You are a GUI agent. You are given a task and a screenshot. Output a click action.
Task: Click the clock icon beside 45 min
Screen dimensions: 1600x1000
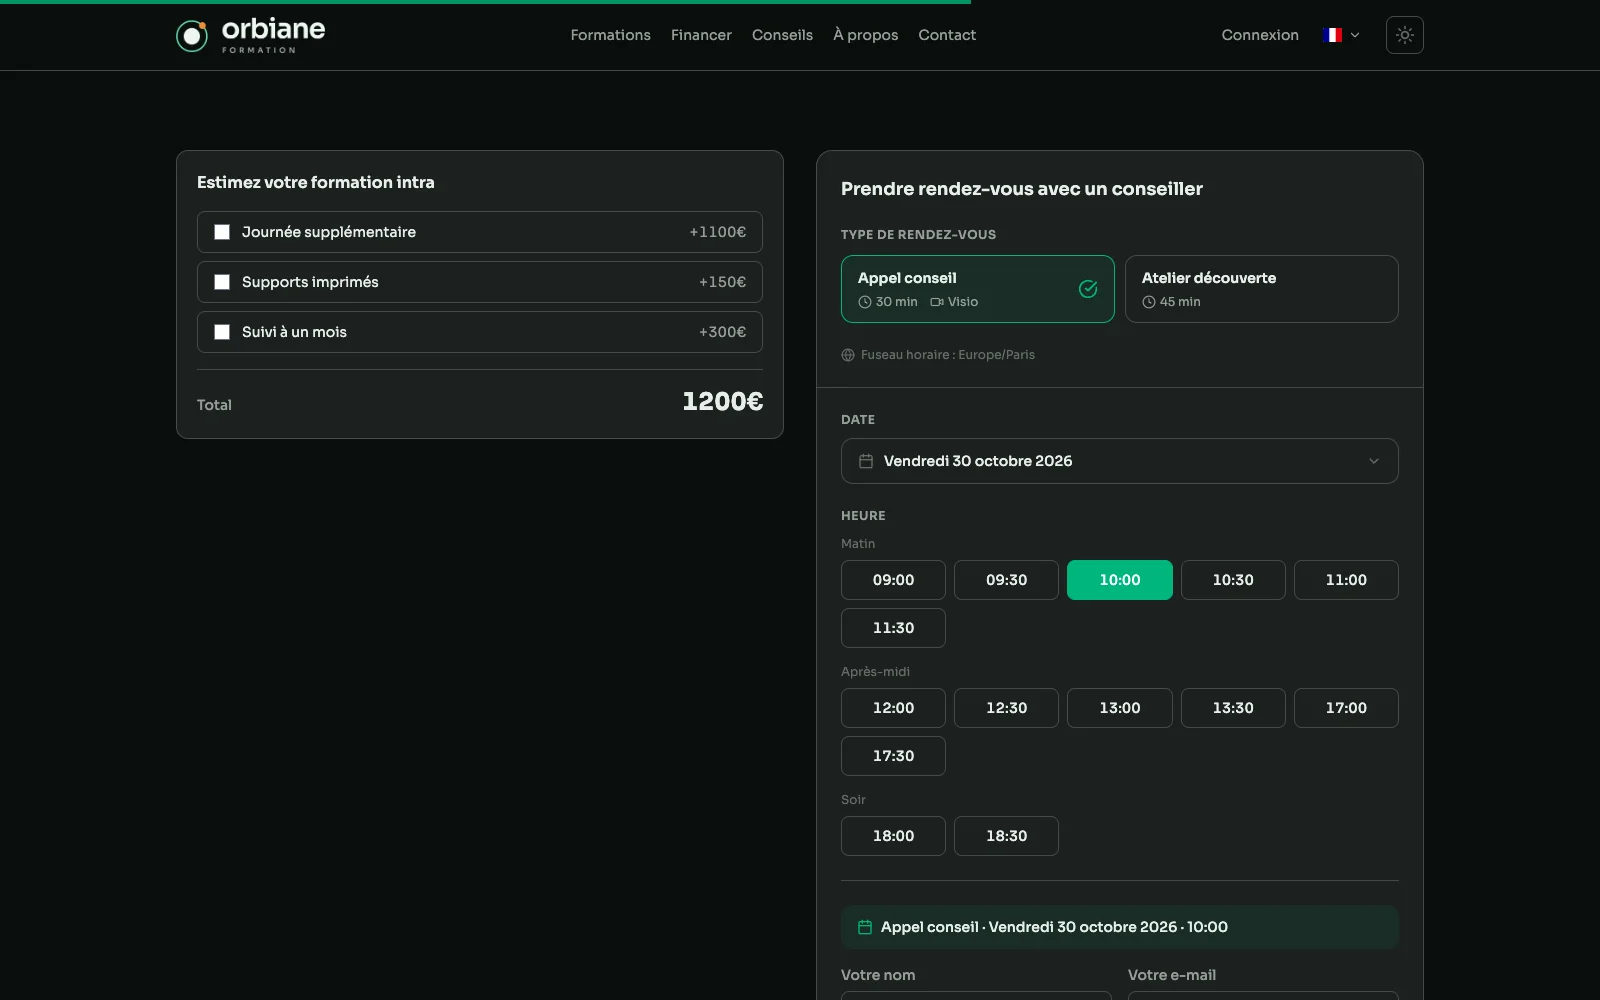[x=1149, y=302]
